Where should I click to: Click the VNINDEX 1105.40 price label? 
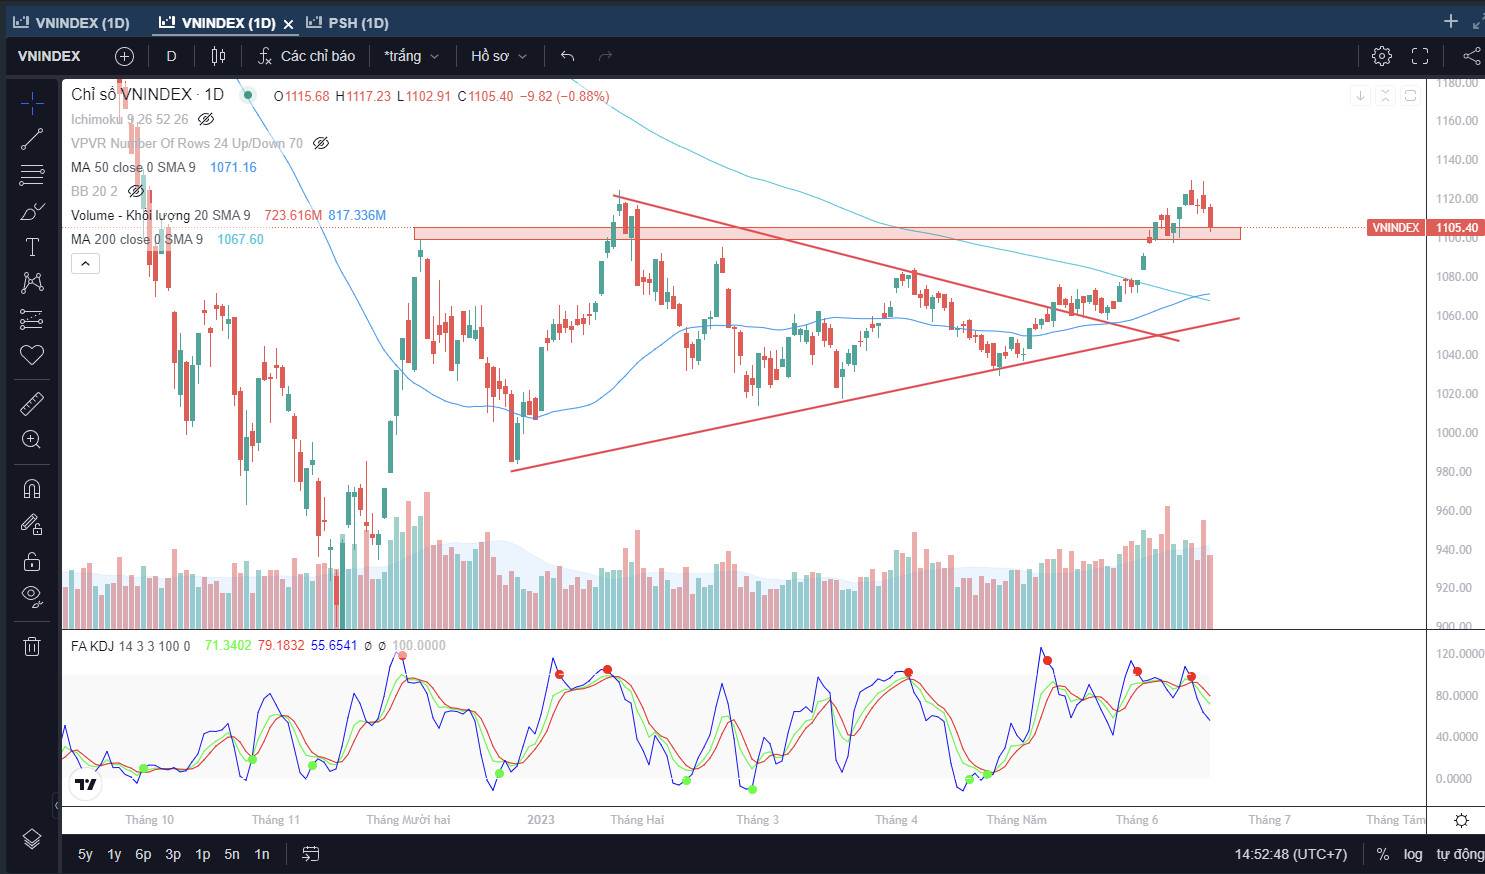coord(1425,228)
